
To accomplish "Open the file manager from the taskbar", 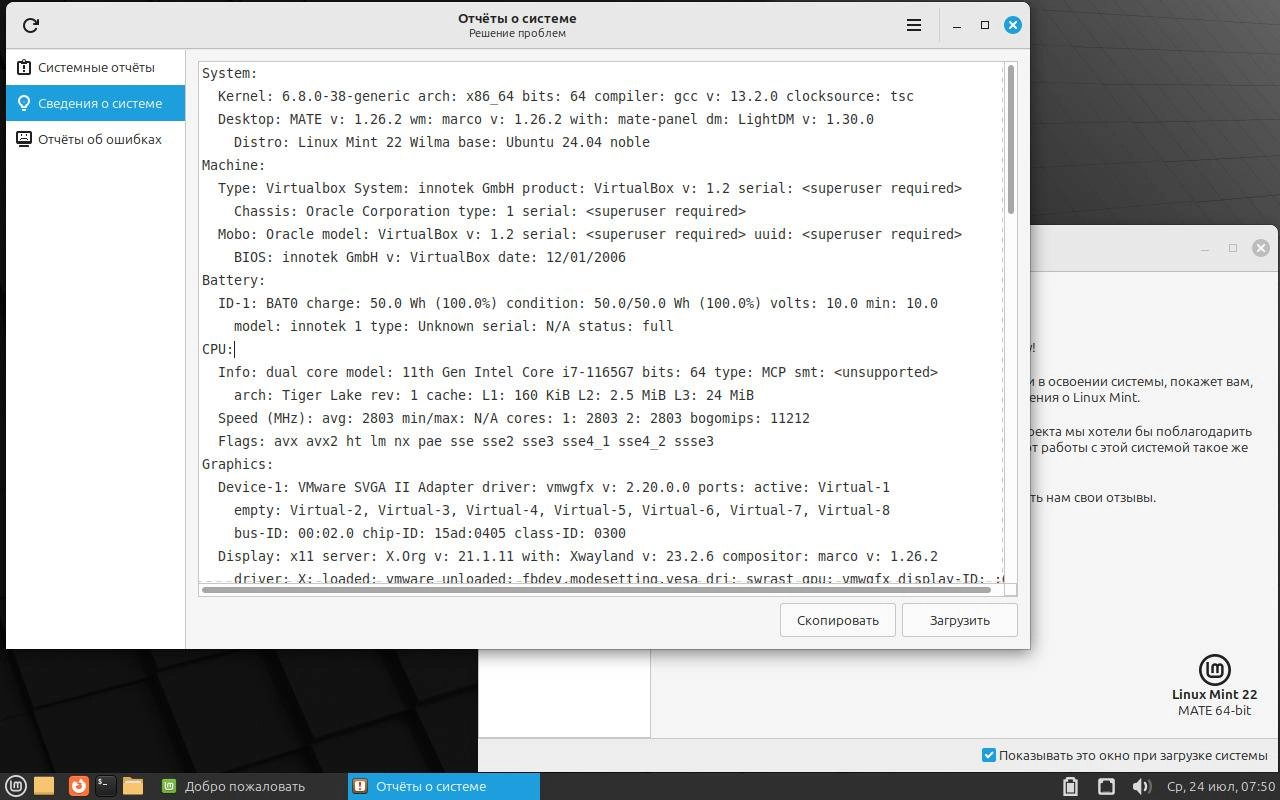I will [x=133, y=786].
